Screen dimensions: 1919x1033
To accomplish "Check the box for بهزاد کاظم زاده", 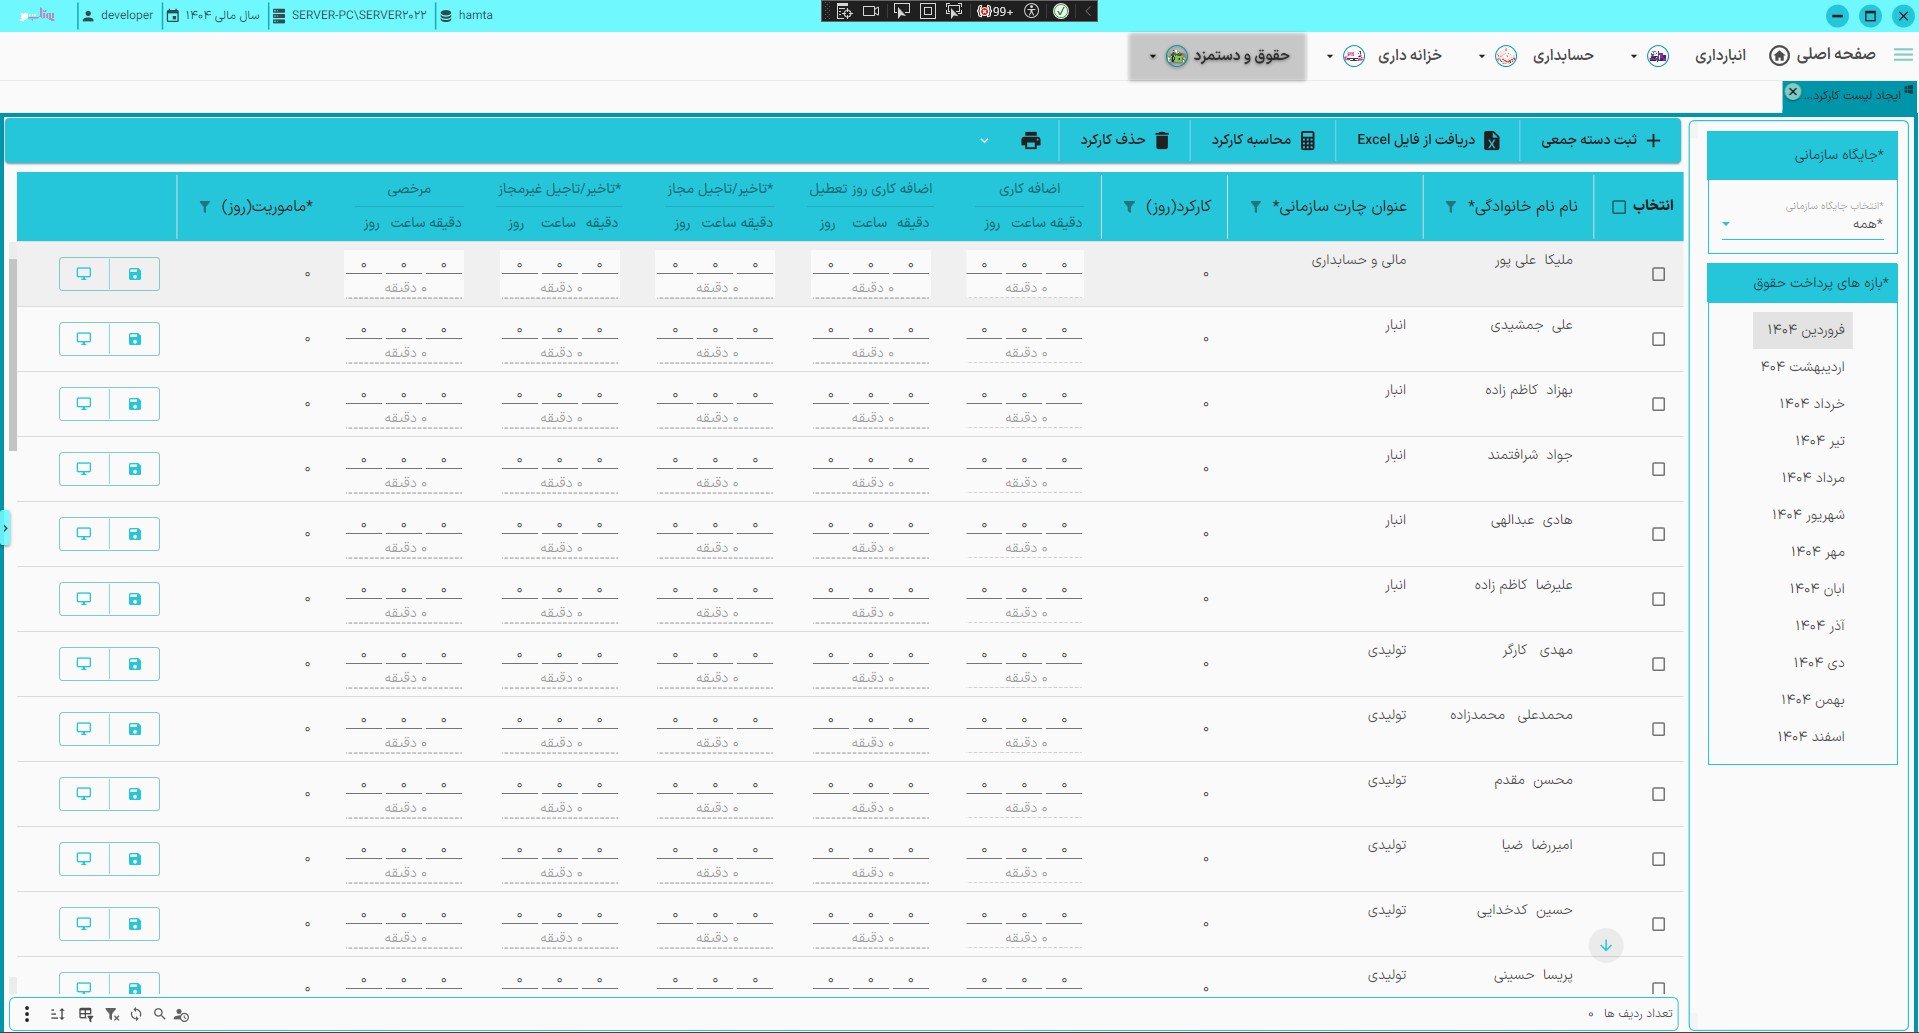I will [x=1658, y=404].
